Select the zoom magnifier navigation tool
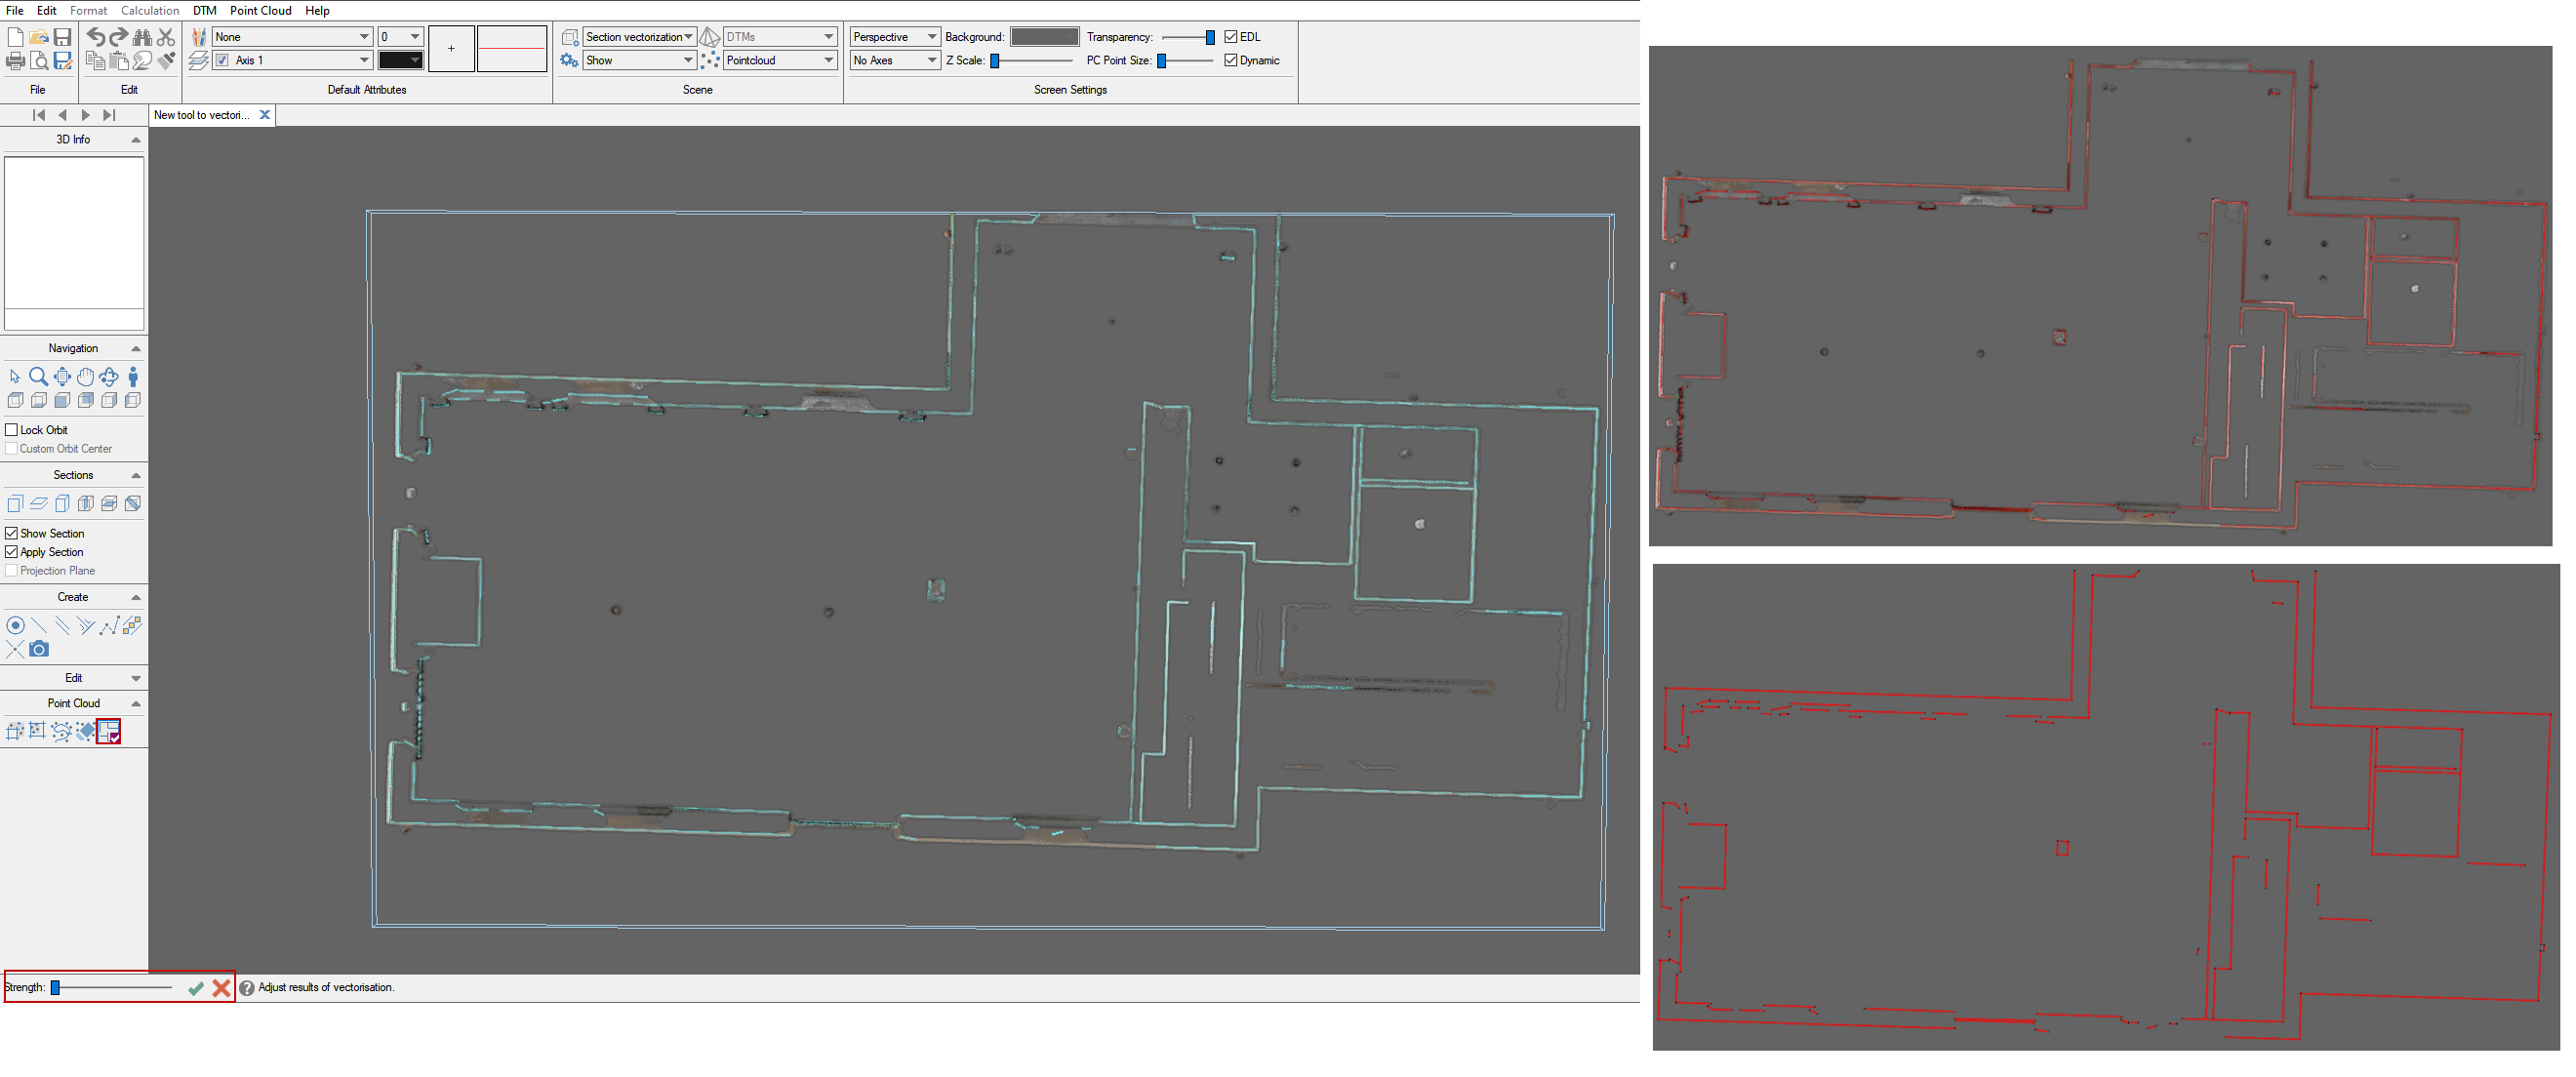This screenshot has width=2576, height=1077. point(38,377)
